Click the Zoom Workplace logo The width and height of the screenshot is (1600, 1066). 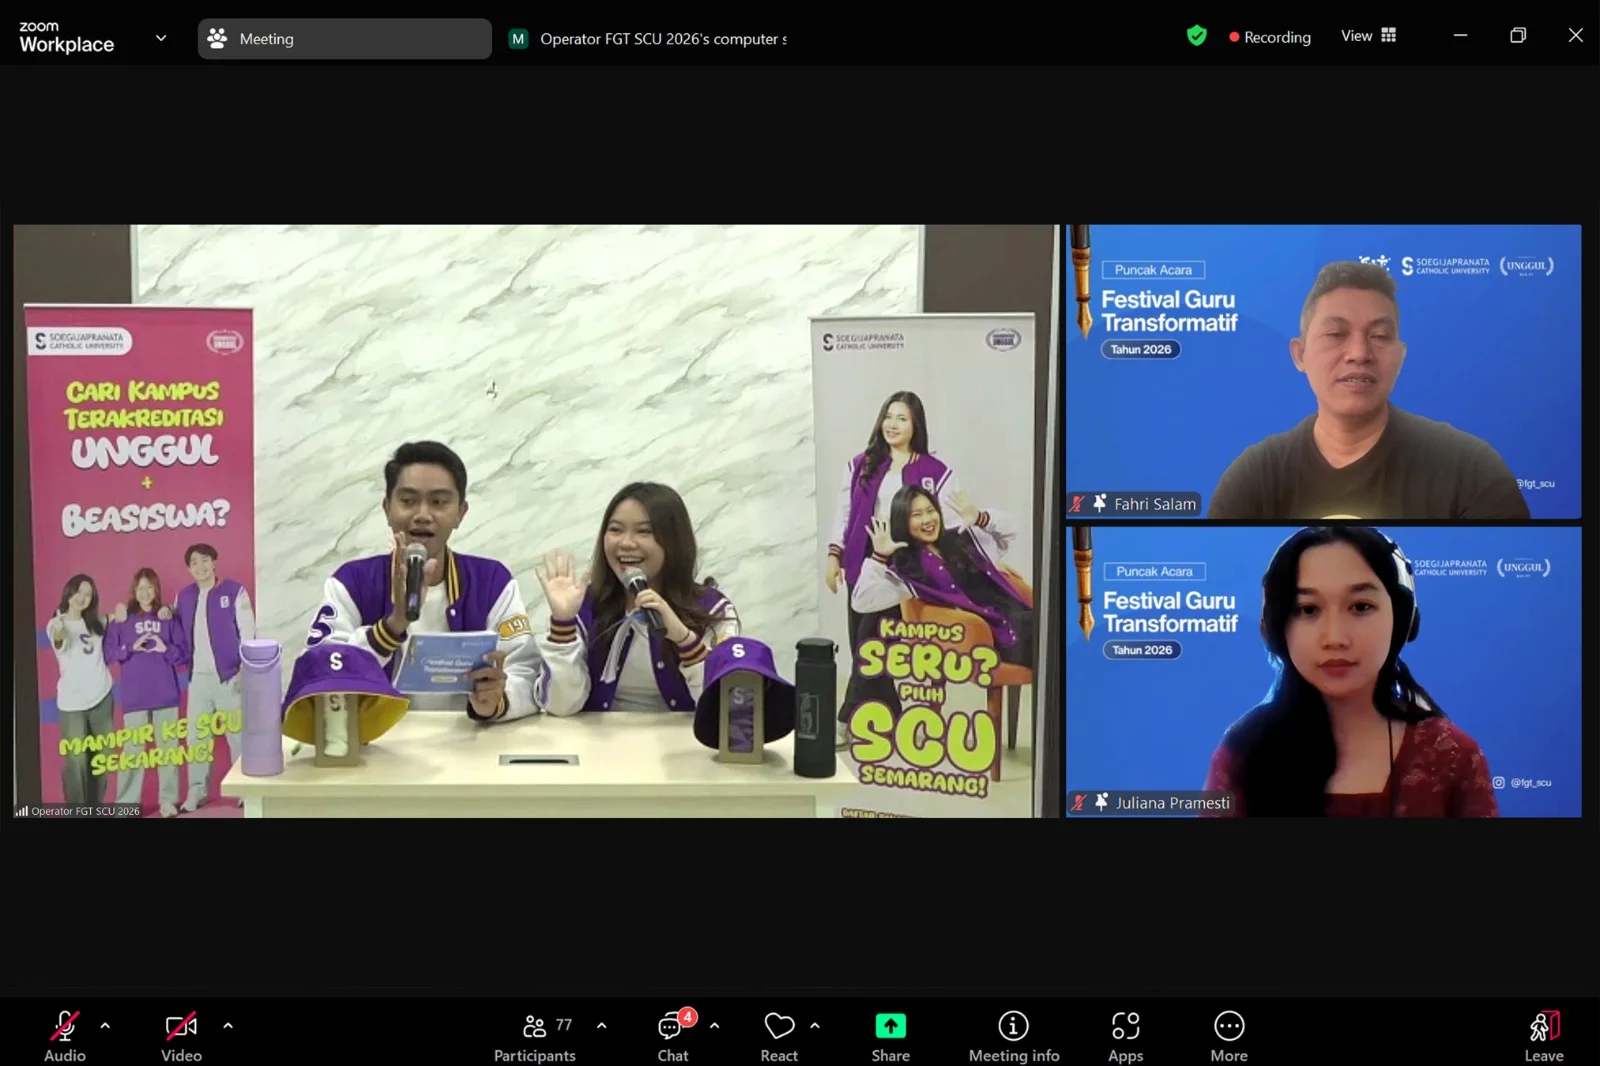pyautogui.click(x=66, y=37)
